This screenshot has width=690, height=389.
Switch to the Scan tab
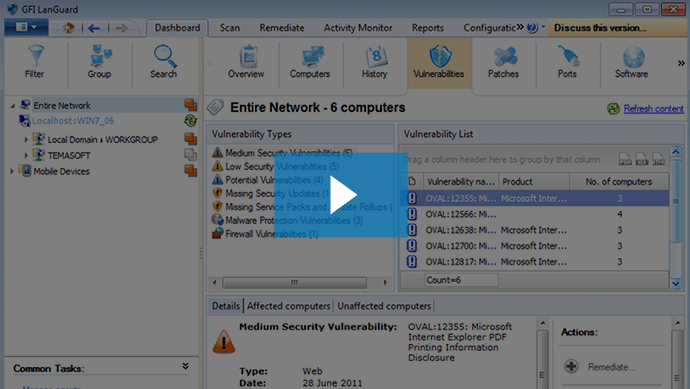tap(230, 28)
